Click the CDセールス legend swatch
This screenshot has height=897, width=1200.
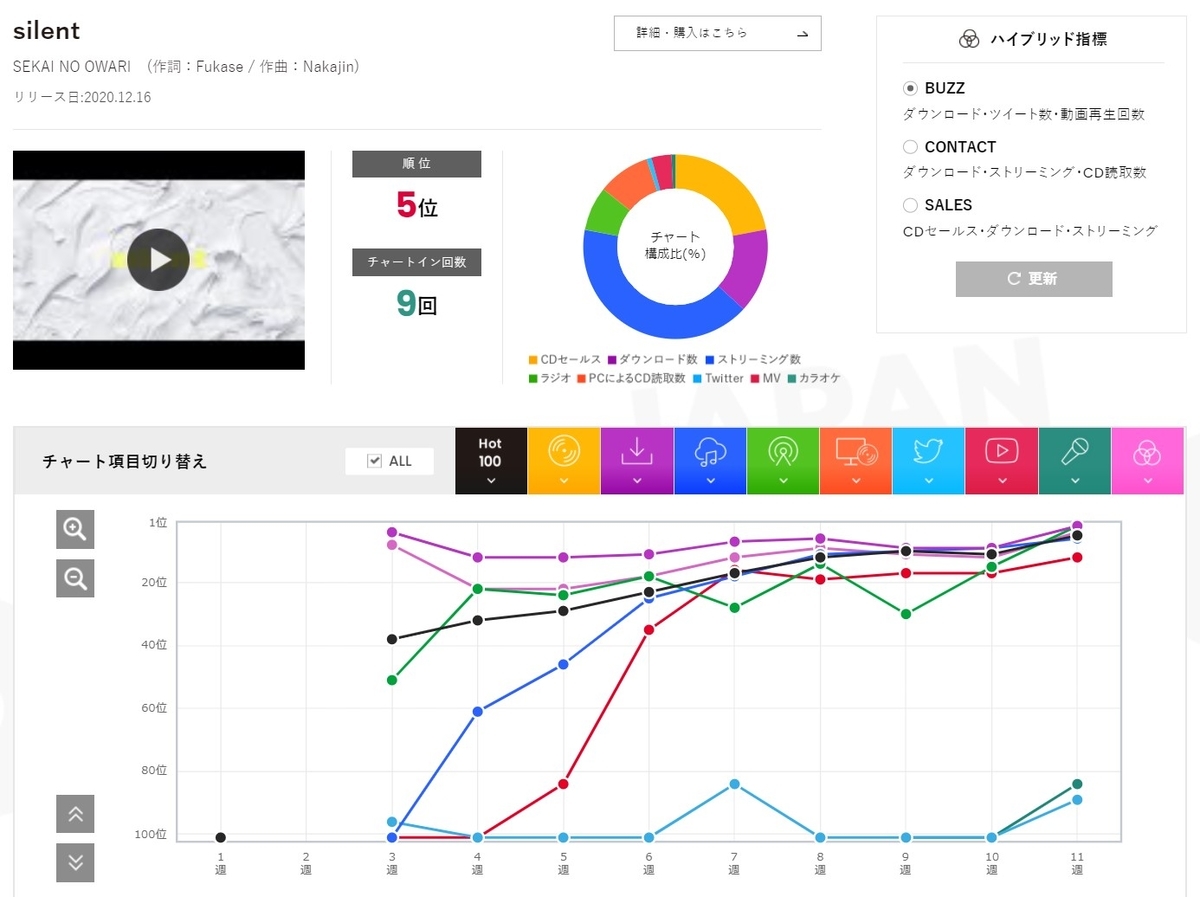click(x=533, y=360)
